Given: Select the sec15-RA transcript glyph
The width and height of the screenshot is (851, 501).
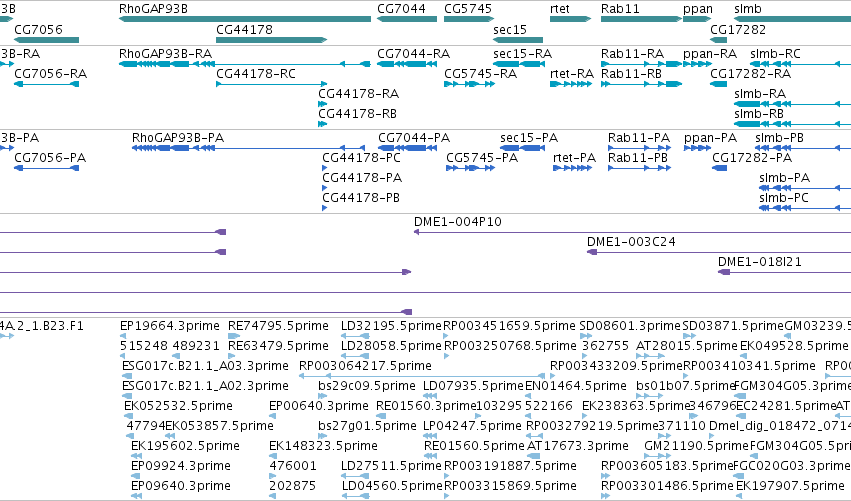Looking at the screenshot, I should pyautogui.click(x=518, y=64).
